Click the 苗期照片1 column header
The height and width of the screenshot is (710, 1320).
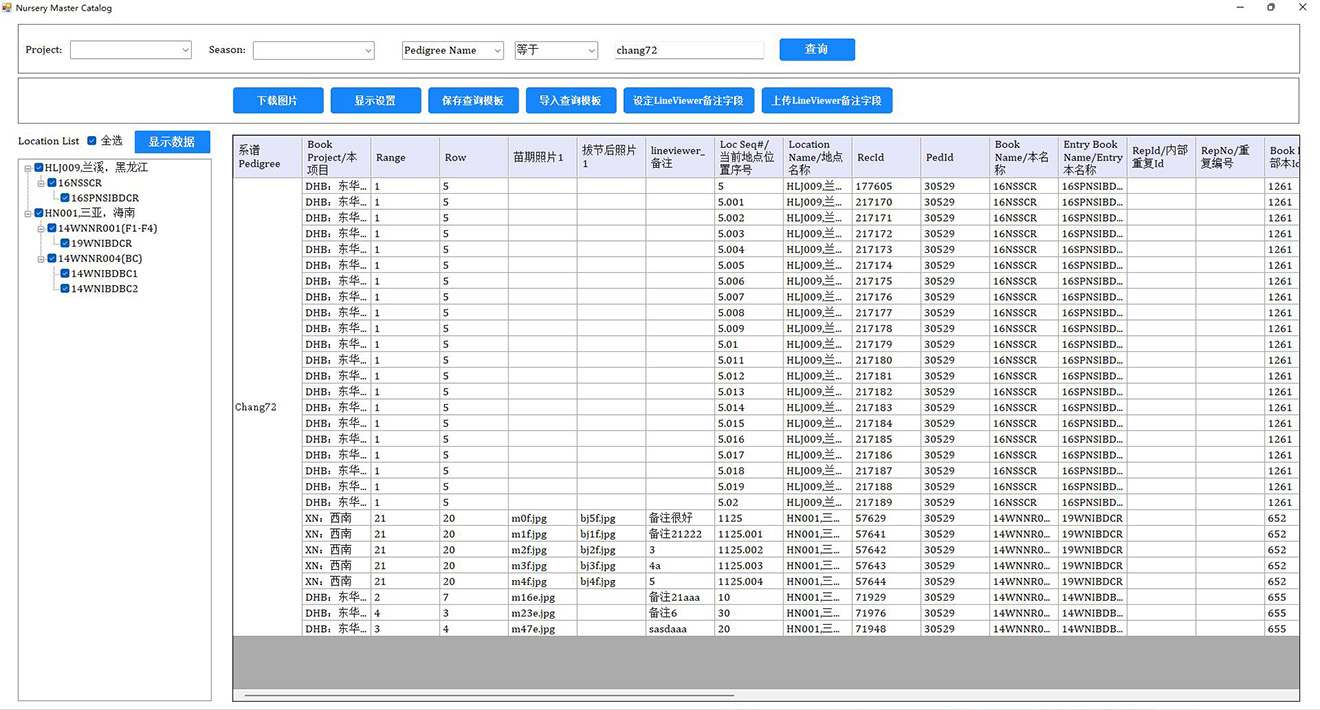[x=543, y=157]
